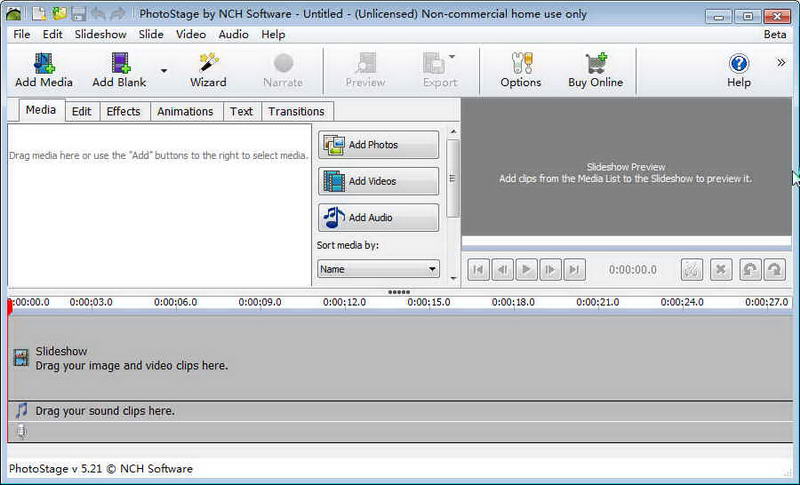
Task: Switch to the Transitions tab
Action: tap(296, 111)
